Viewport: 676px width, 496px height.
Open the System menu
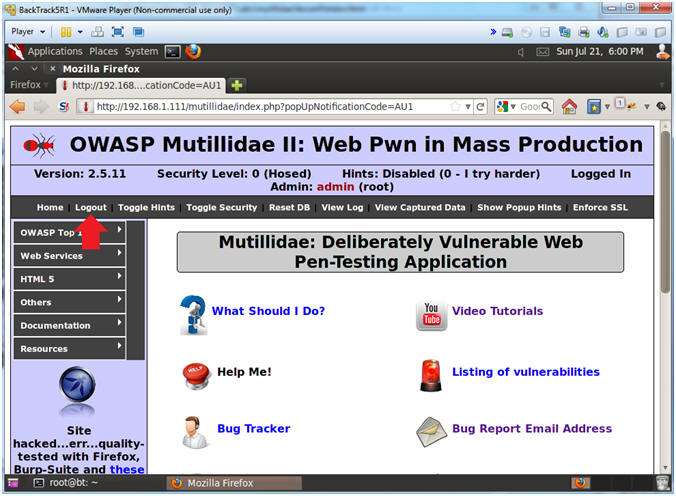point(141,51)
